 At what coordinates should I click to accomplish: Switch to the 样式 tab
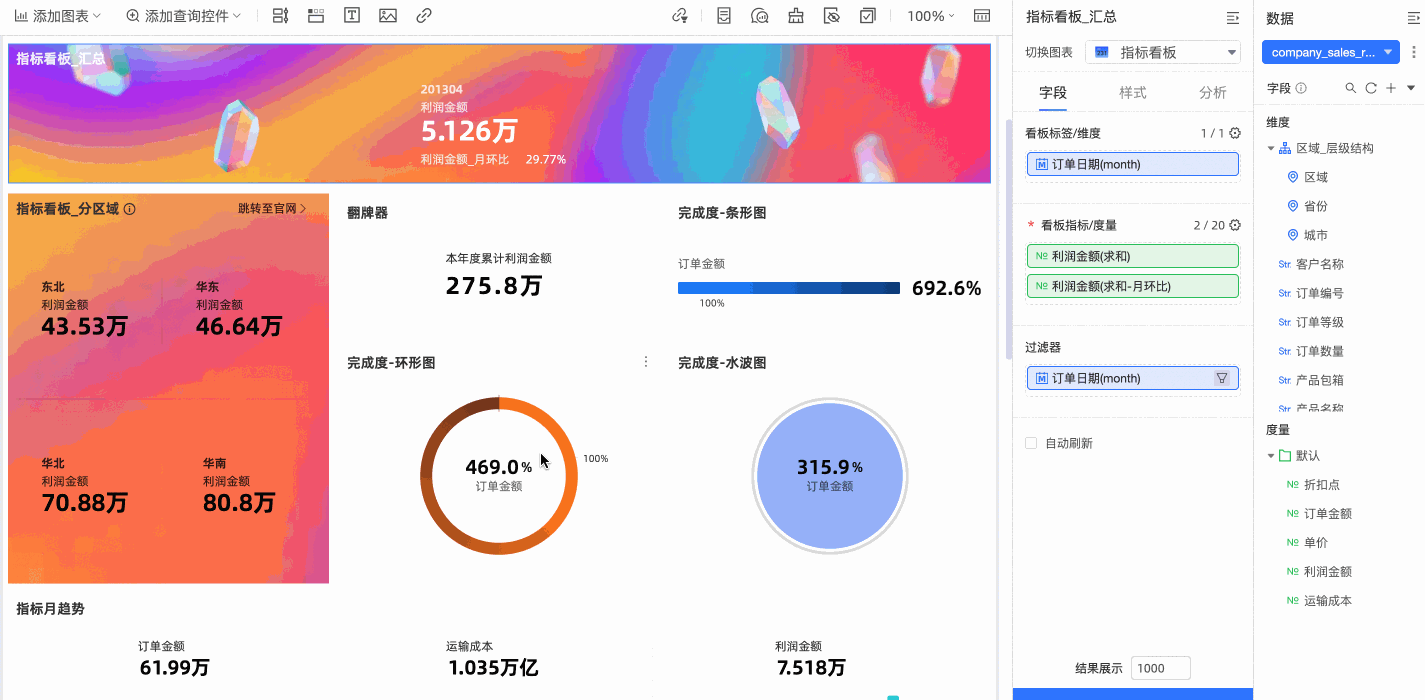1133,92
